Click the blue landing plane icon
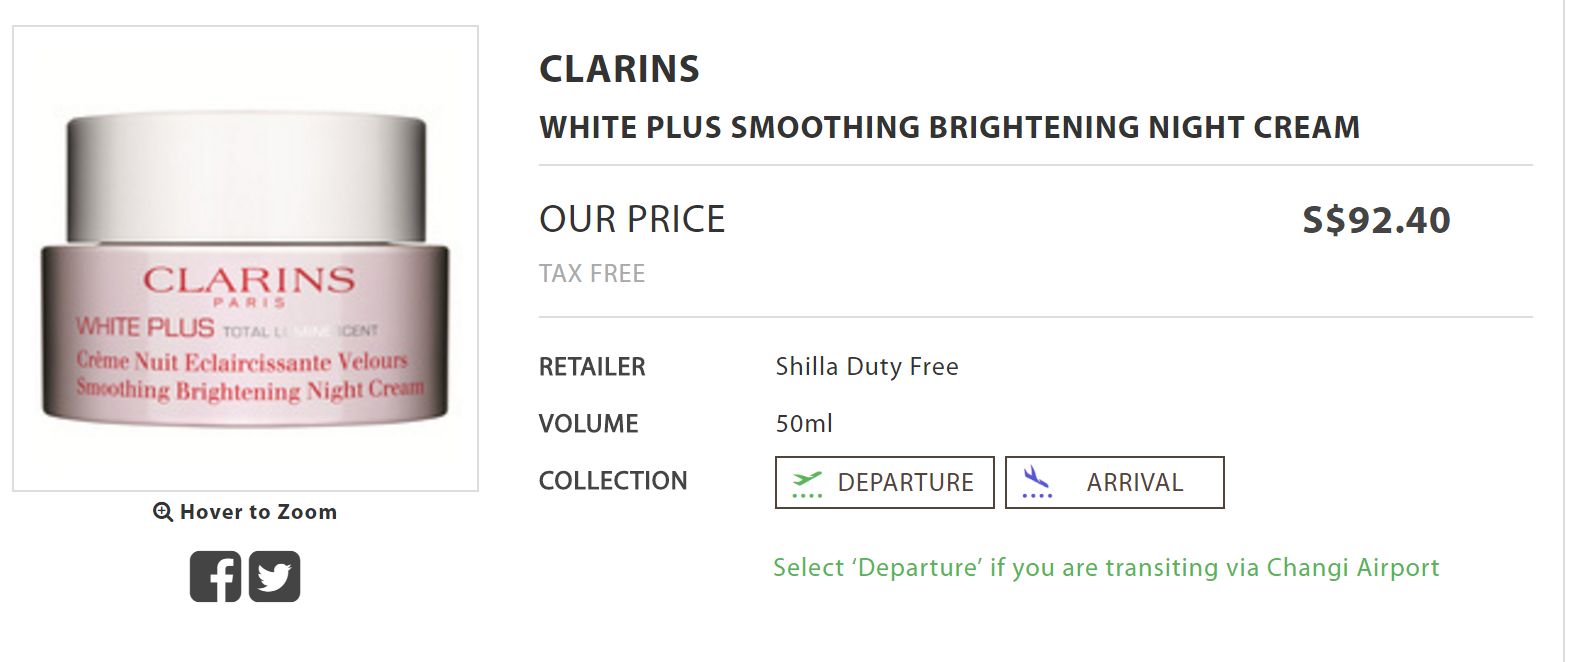The height and width of the screenshot is (662, 1571). click(x=1037, y=482)
